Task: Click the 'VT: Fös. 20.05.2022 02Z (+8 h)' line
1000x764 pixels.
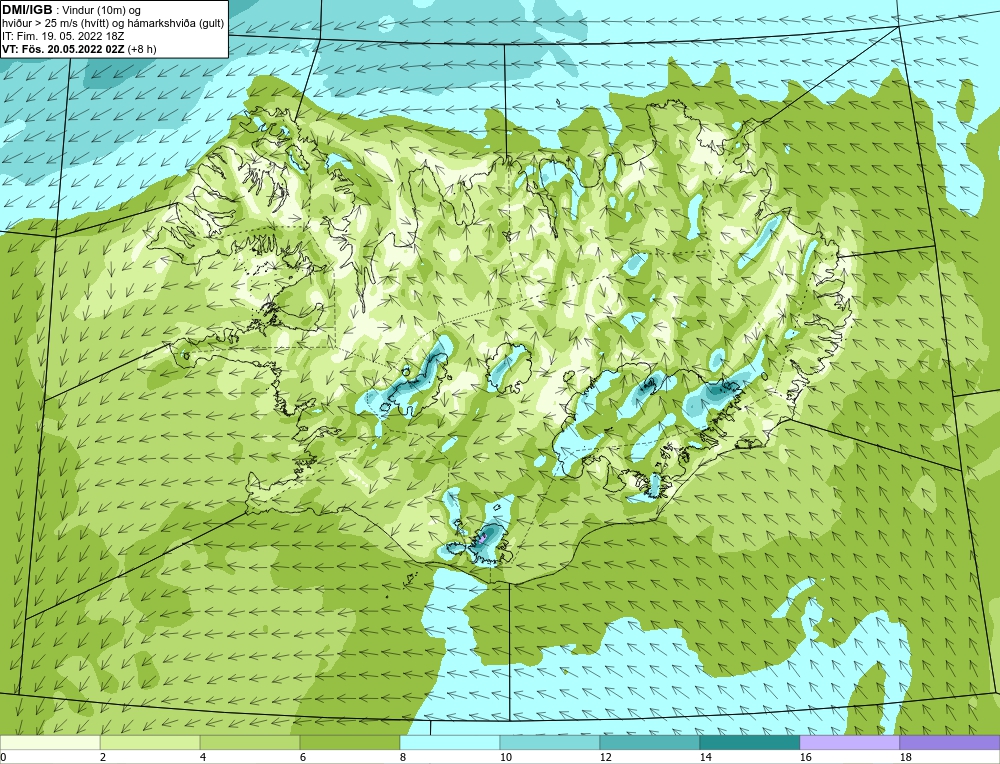Action: click(79, 49)
